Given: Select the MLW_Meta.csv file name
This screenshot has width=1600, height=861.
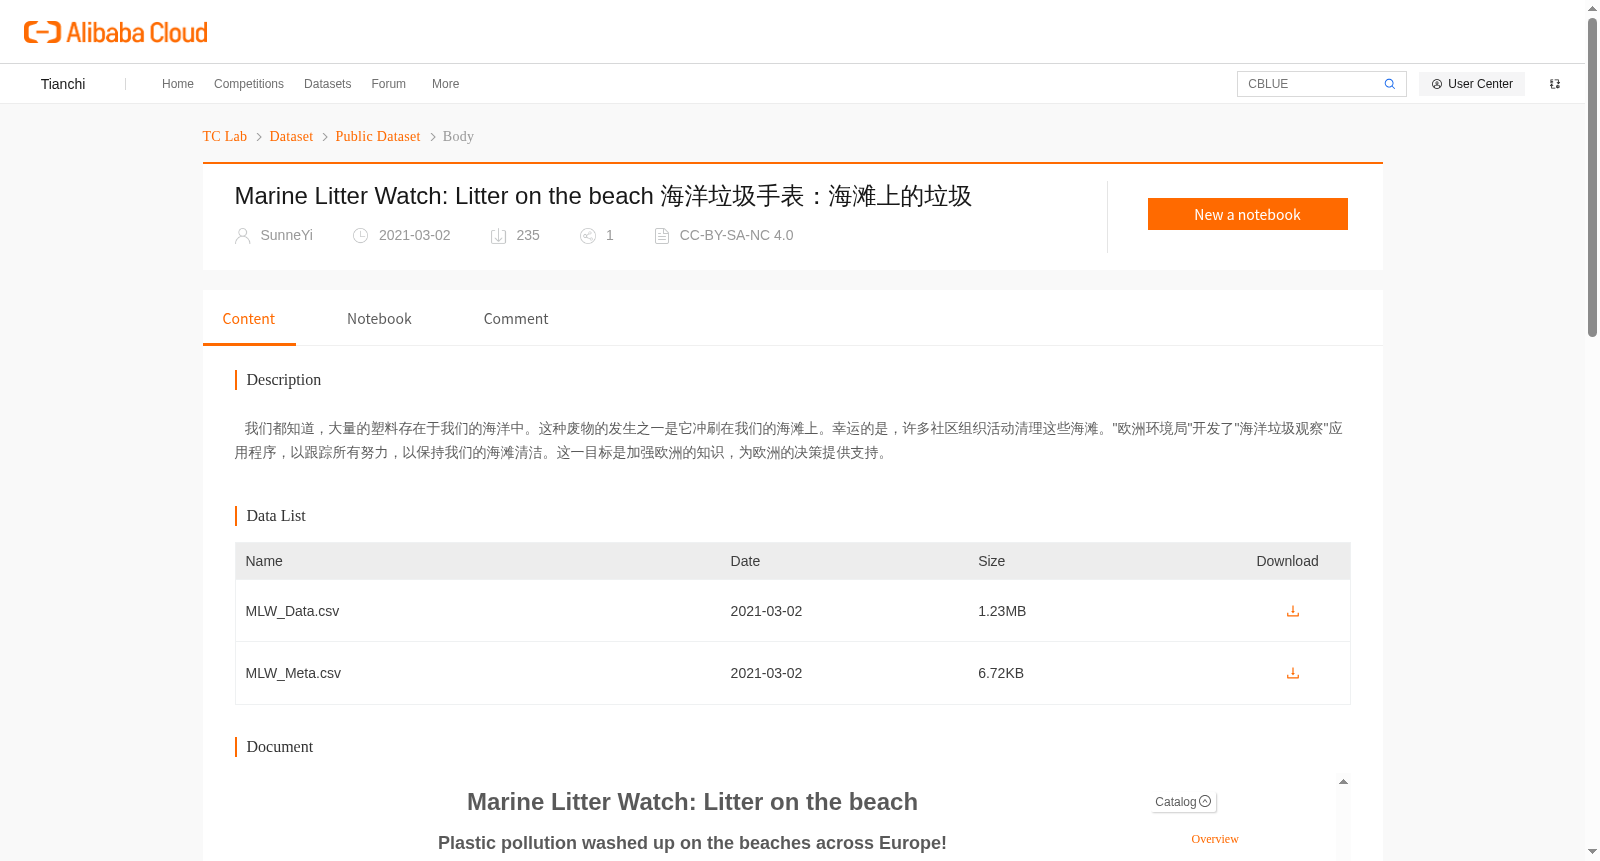Looking at the screenshot, I should tap(293, 673).
